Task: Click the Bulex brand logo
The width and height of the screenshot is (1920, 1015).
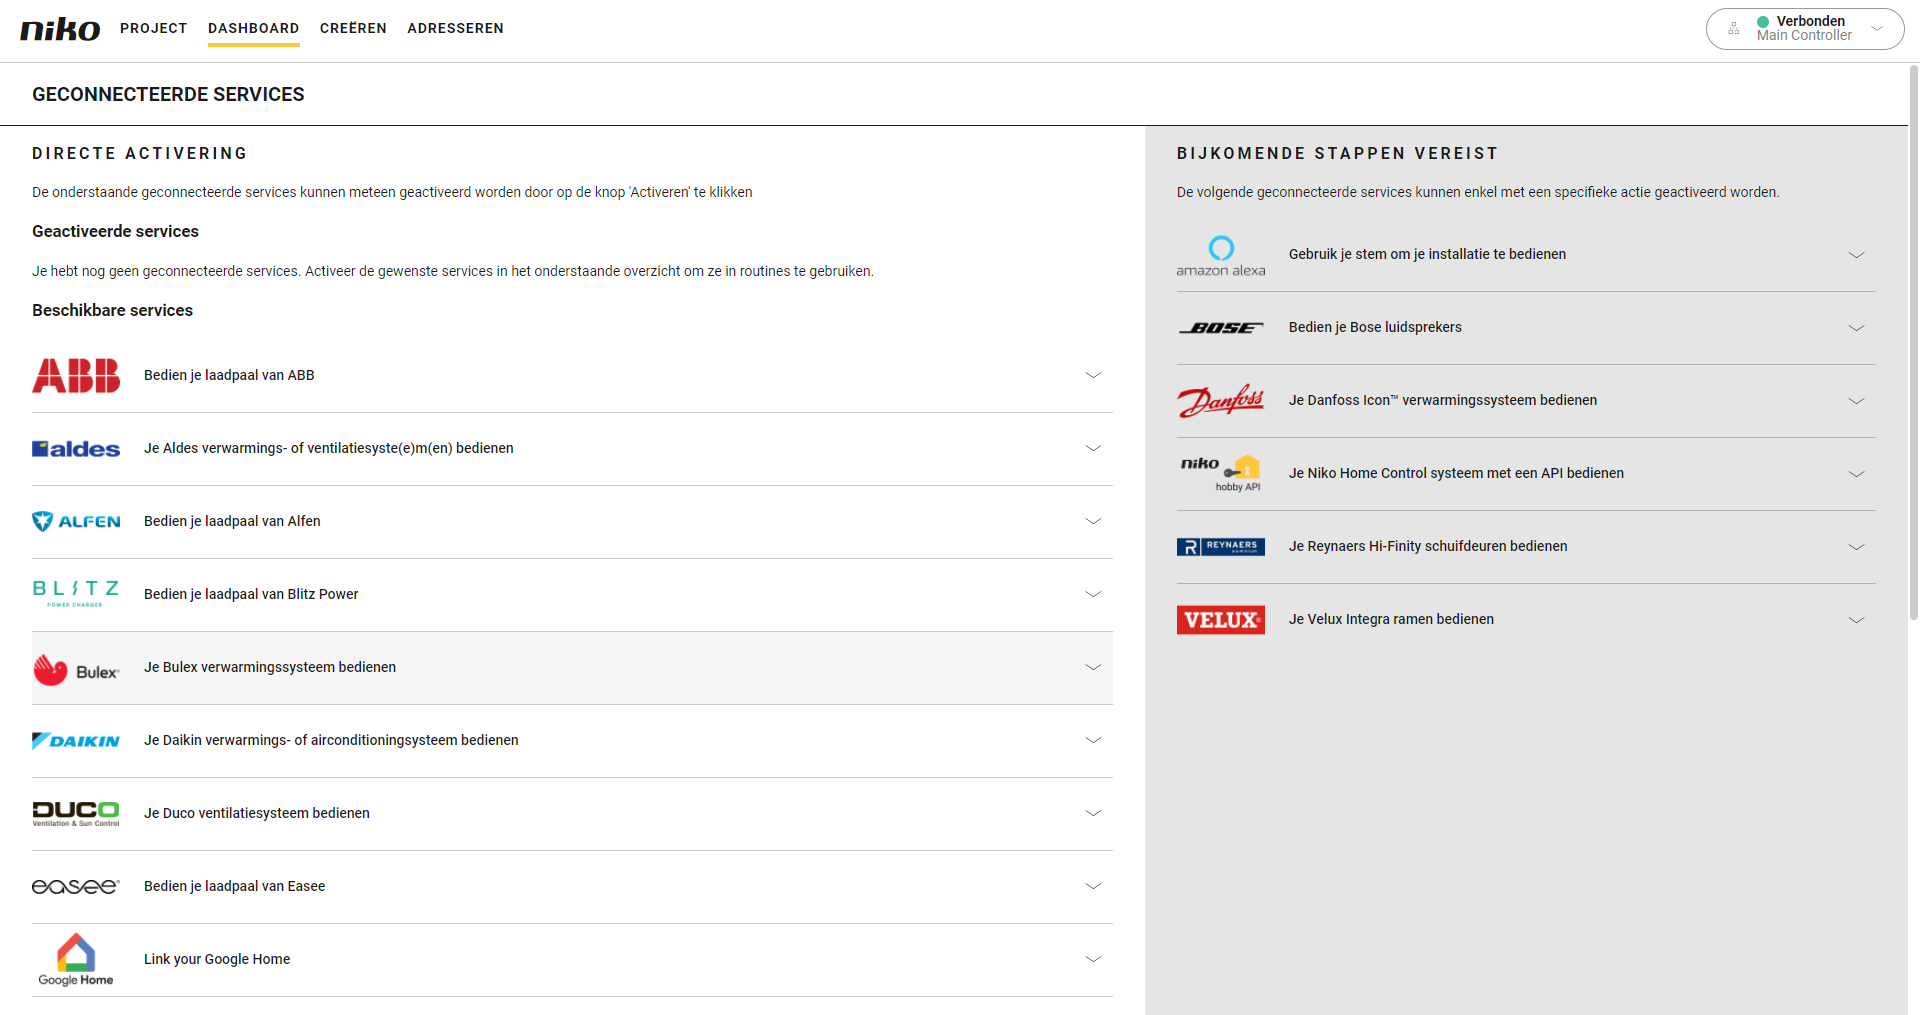Action: (x=76, y=669)
